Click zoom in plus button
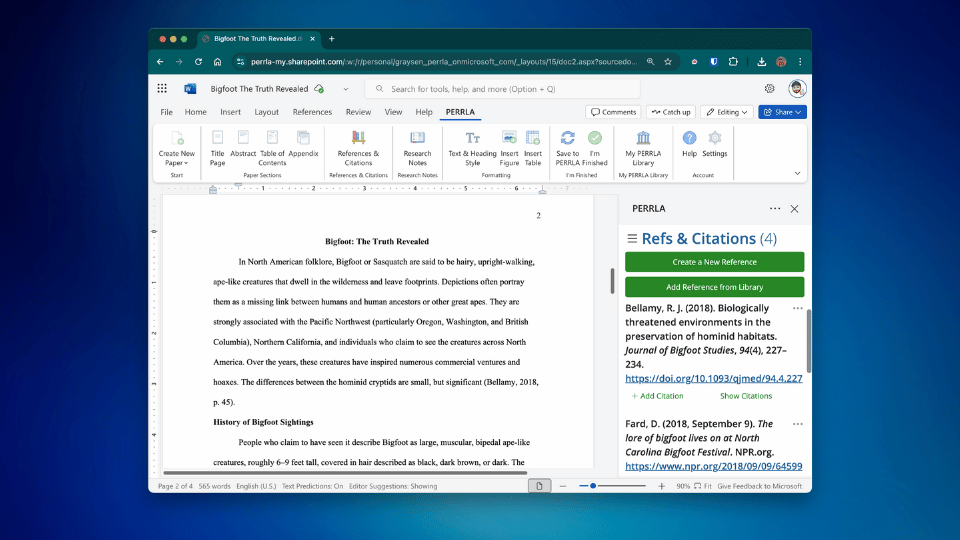The width and height of the screenshot is (960, 540). tap(661, 486)
